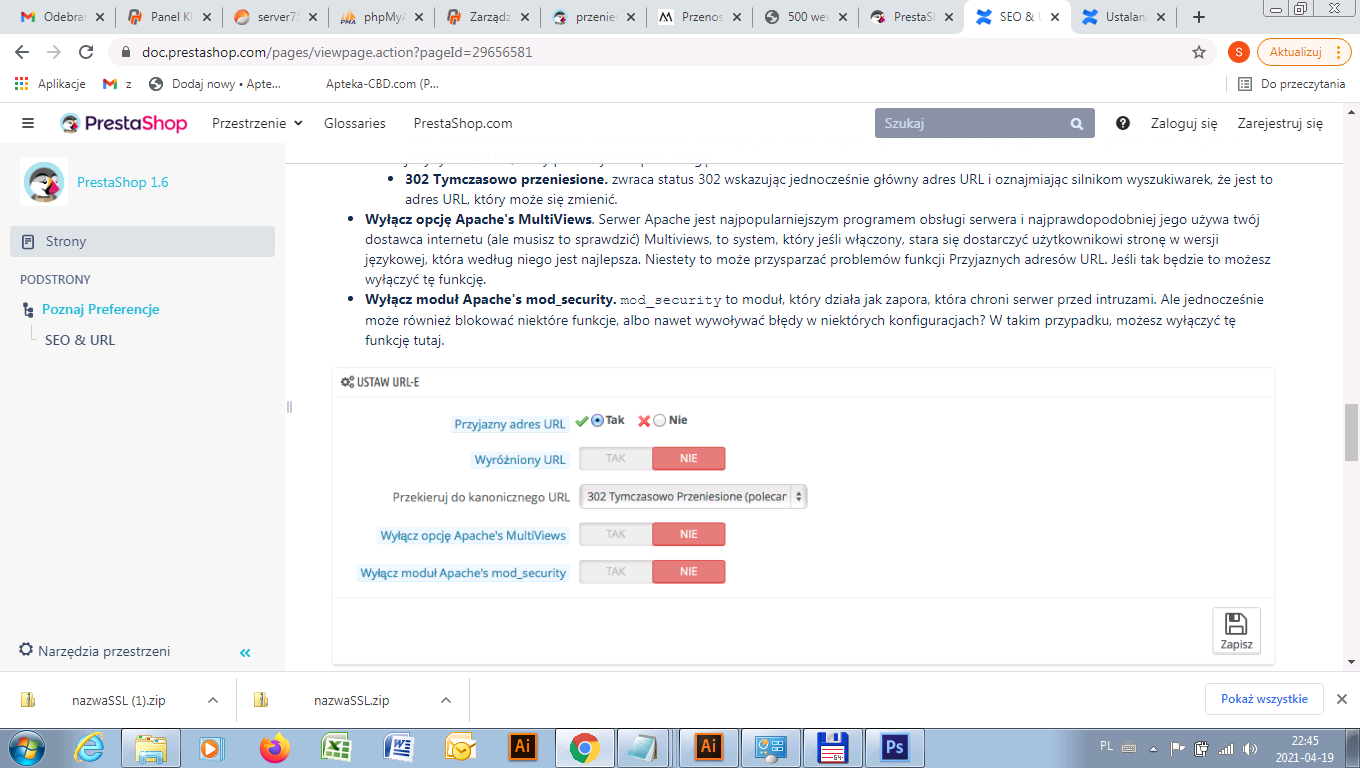Click the search magnifier icon
This screenshot has width=1360, height=768.
point(1077,124)
